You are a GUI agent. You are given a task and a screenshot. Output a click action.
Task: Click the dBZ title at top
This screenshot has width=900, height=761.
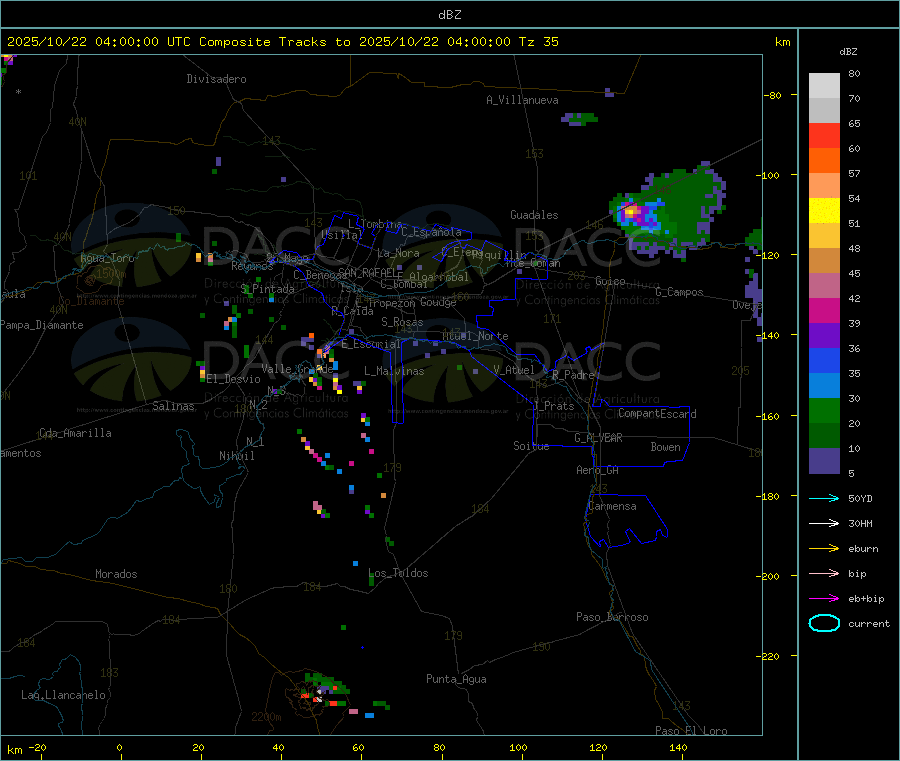(449, 15)
